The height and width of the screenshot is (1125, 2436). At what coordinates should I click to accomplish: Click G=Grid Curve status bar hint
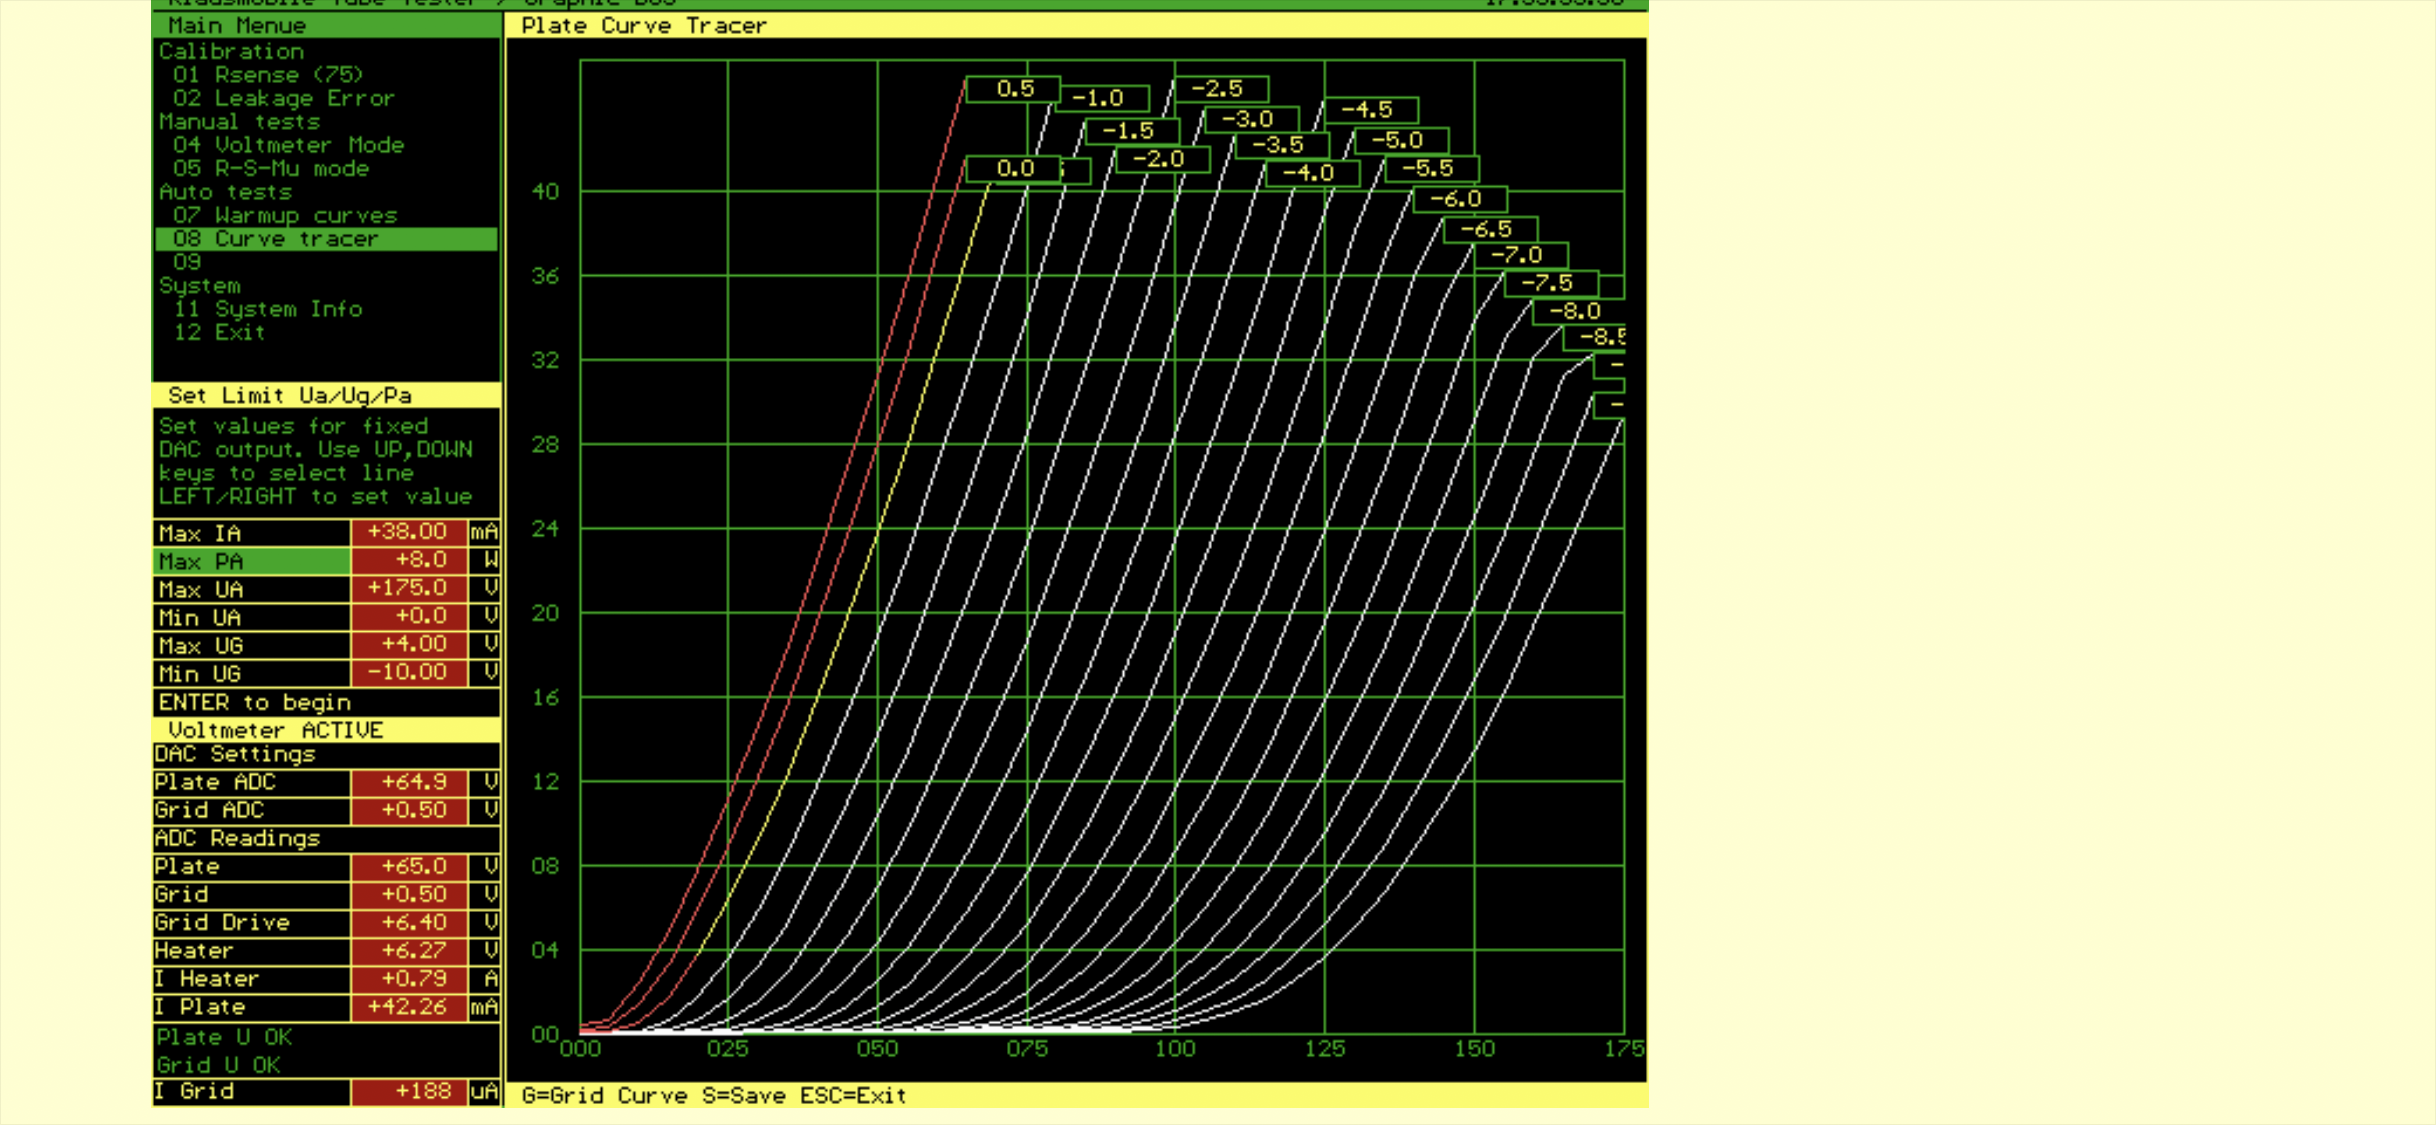[604, 1095]
